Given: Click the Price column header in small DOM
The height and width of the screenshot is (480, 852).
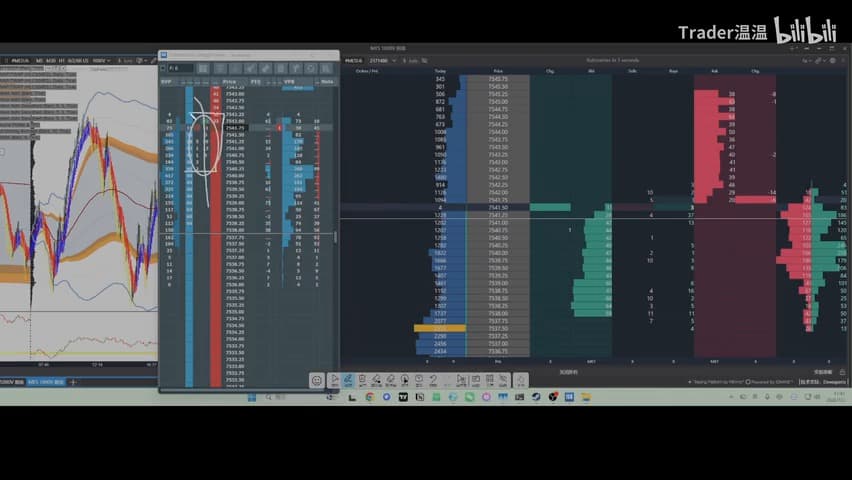Looking at the screenshot, I should click(x=229, y=82).
